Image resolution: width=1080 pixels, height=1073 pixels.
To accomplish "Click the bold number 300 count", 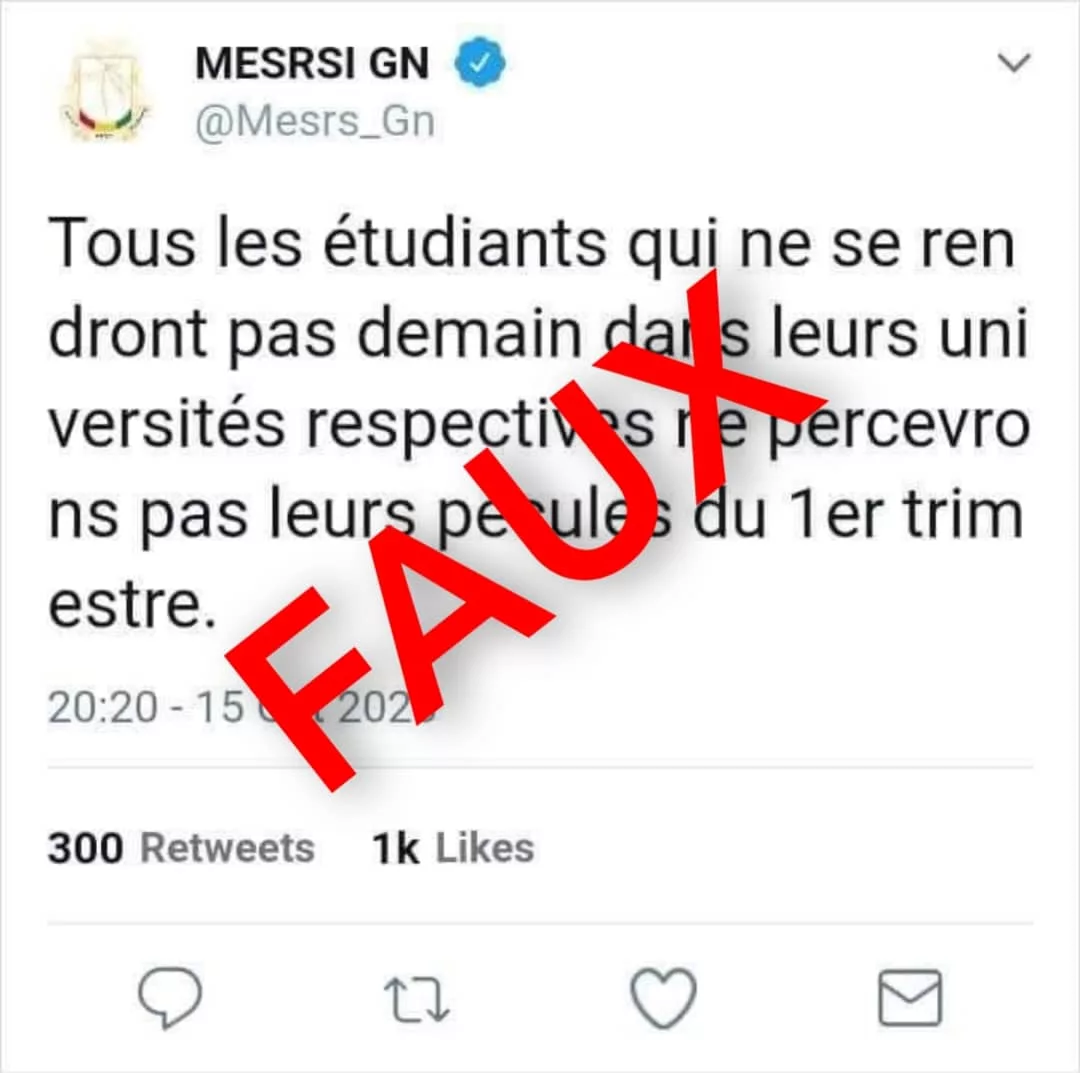I will [85, 848].
